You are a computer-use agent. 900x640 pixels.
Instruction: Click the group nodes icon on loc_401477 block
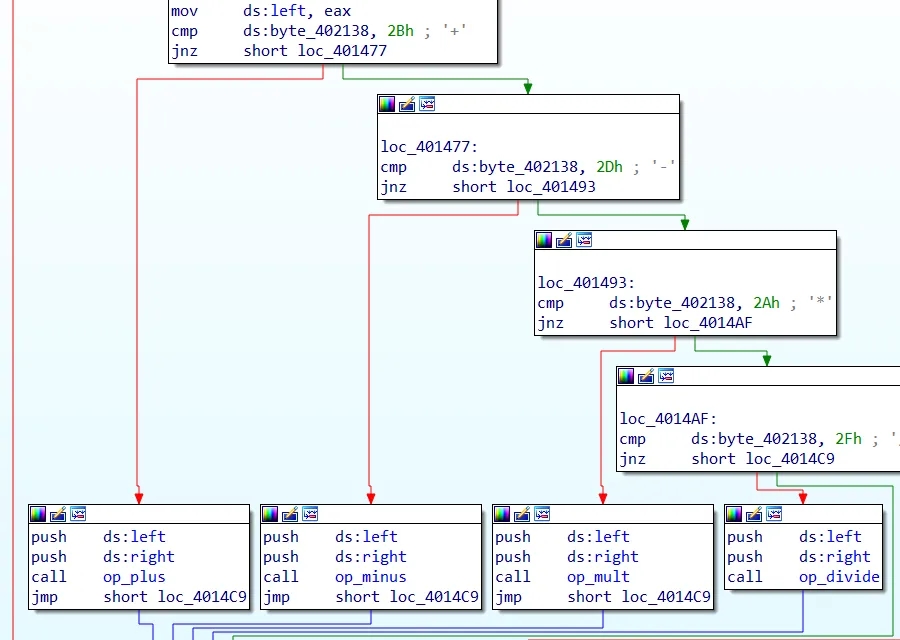click(x=427, y=104)
